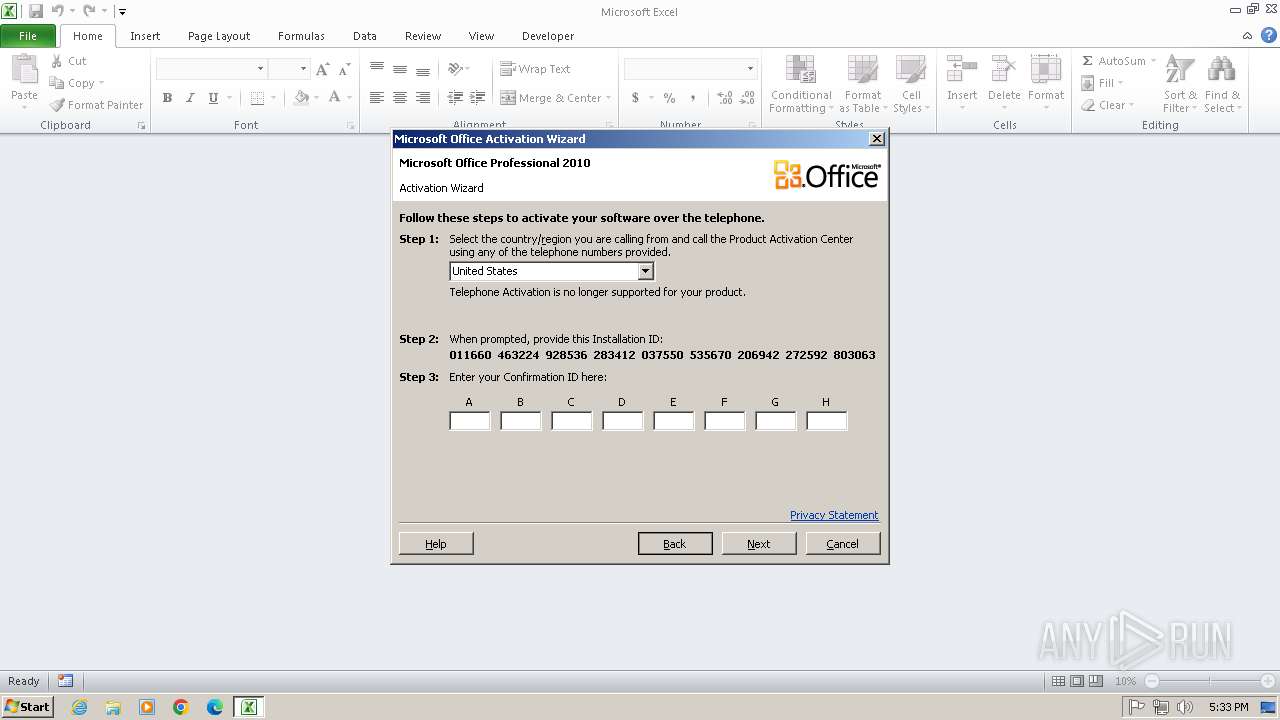The height and width of the screenshot is (720, 1280).
Task: Open the File tab
Action: pyautogui.click(x=28, y=36)
